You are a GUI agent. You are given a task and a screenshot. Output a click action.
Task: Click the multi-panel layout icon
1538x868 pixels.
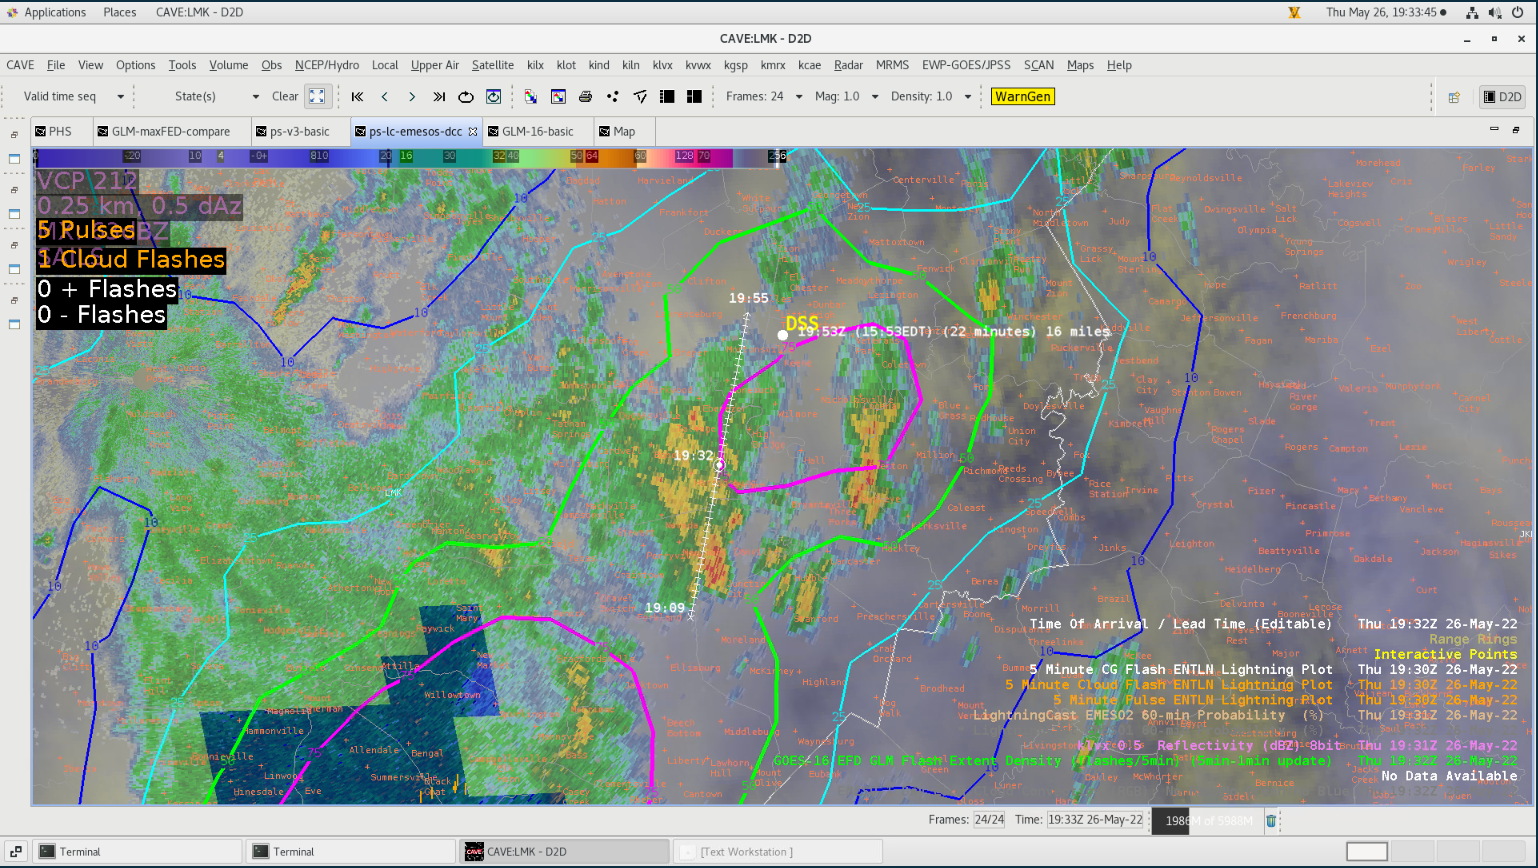[694, 97]
